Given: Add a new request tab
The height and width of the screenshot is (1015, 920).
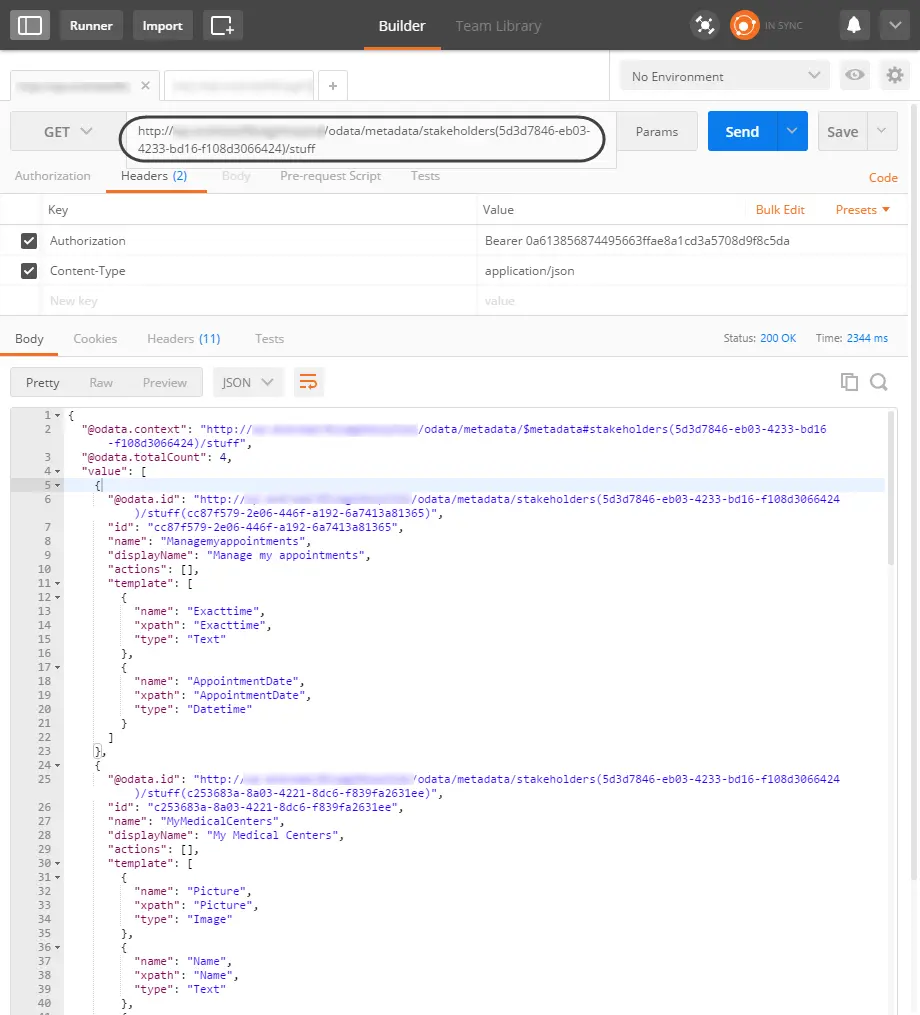Looking at the screenshot, I should coord(333,85).
